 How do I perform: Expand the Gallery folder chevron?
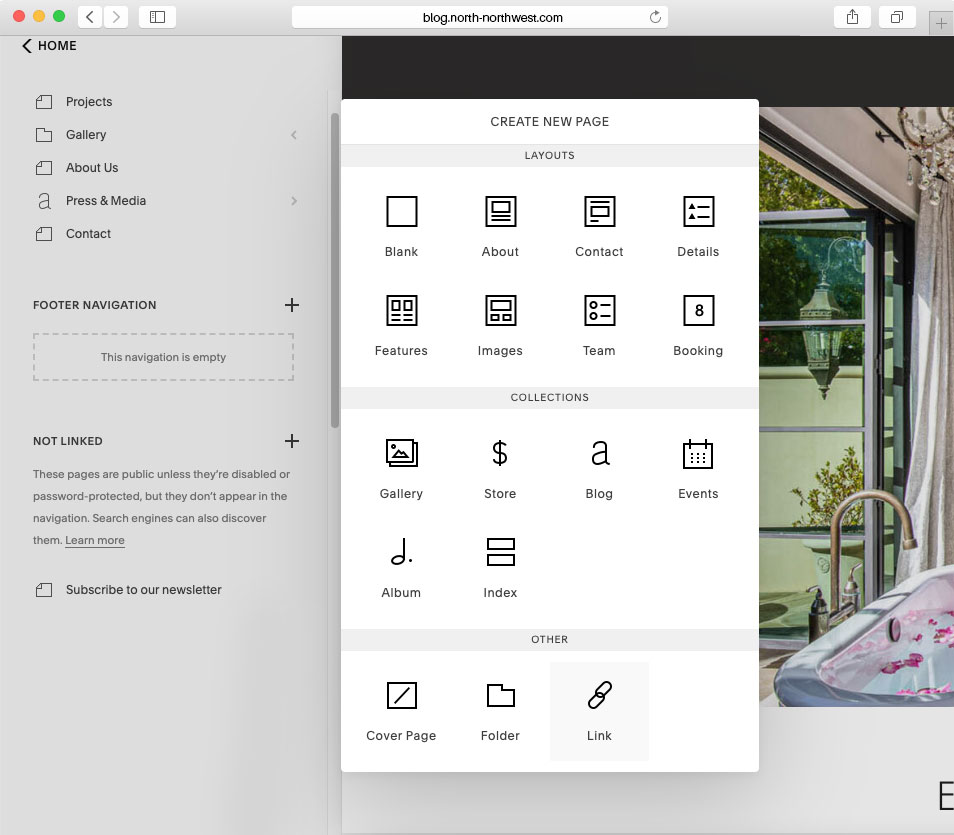(294, 135)
